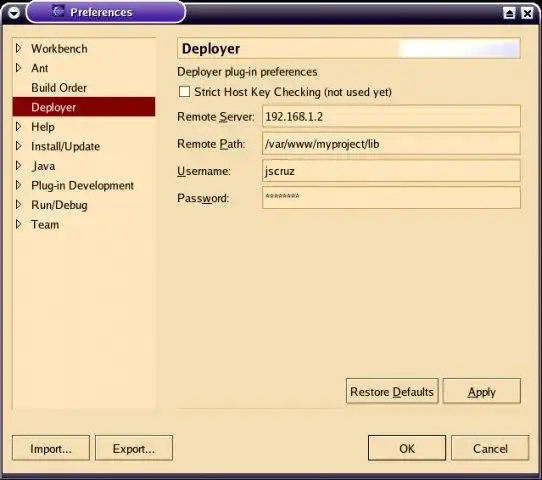Click into the Remote Server field
The image size is (542, 480).
[391, 116]
